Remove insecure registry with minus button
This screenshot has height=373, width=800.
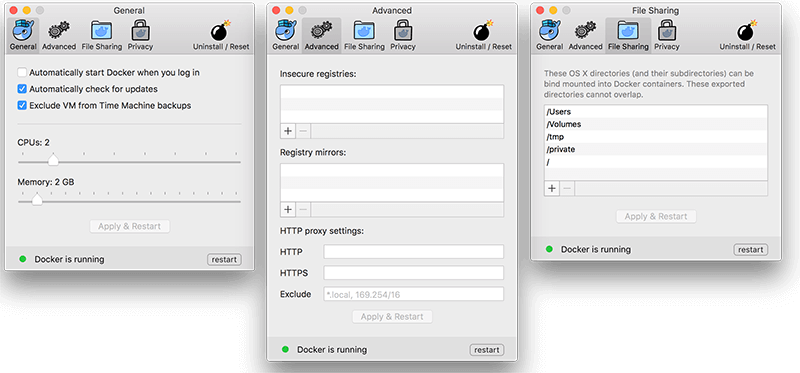pos(303,131)
